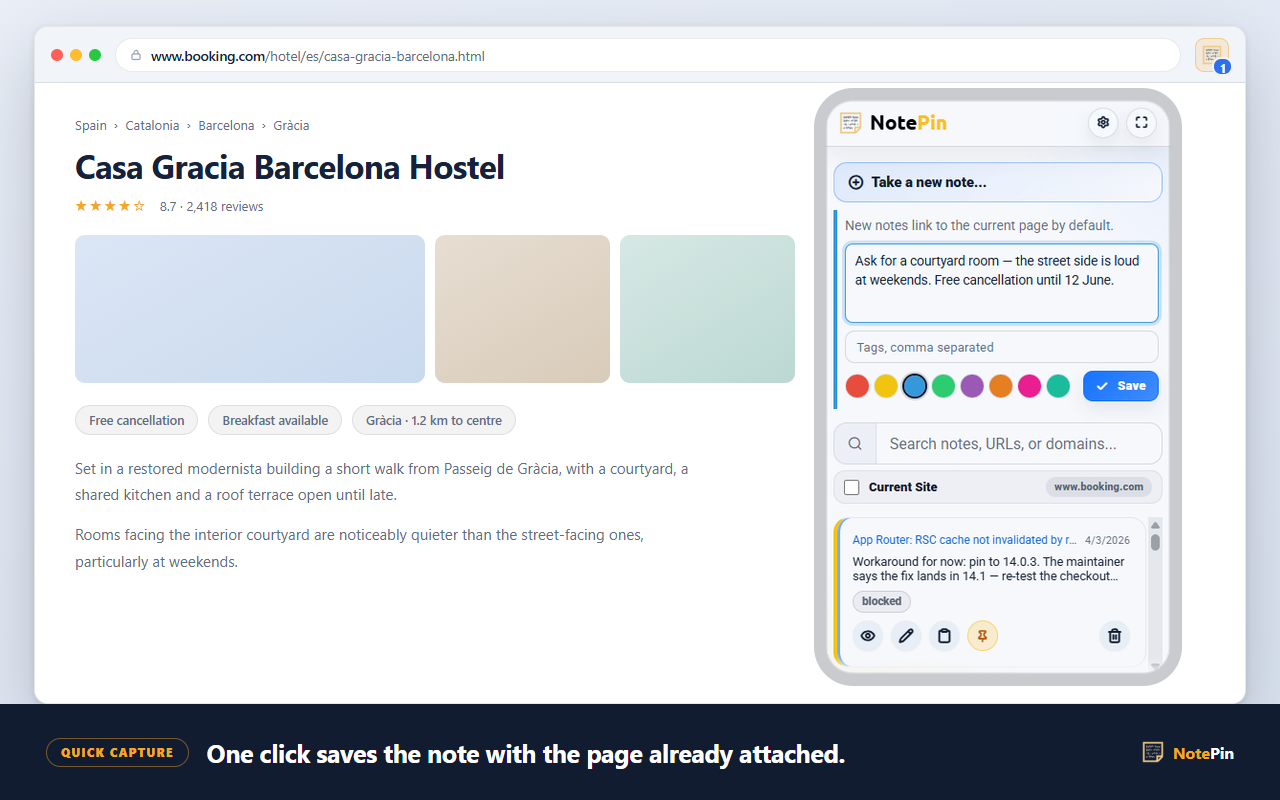This screenshot has height=800, width=1280.
Task: Click the Casa Gracia Barcelona Hostel title
Action: click(290, 167)
